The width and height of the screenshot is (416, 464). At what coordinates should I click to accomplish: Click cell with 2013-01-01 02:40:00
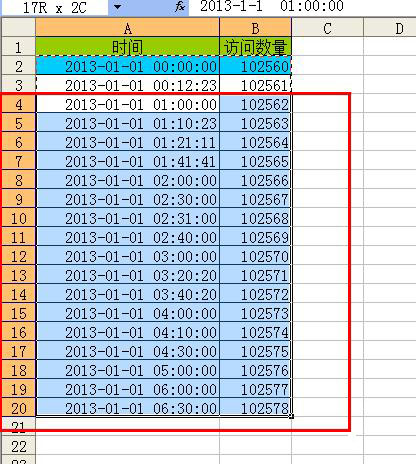[127, 237]
